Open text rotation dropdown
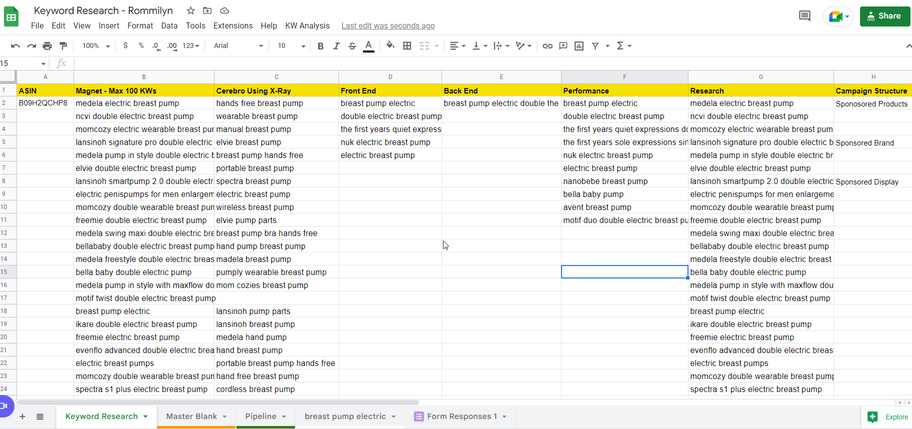 [x=523, y=46]
